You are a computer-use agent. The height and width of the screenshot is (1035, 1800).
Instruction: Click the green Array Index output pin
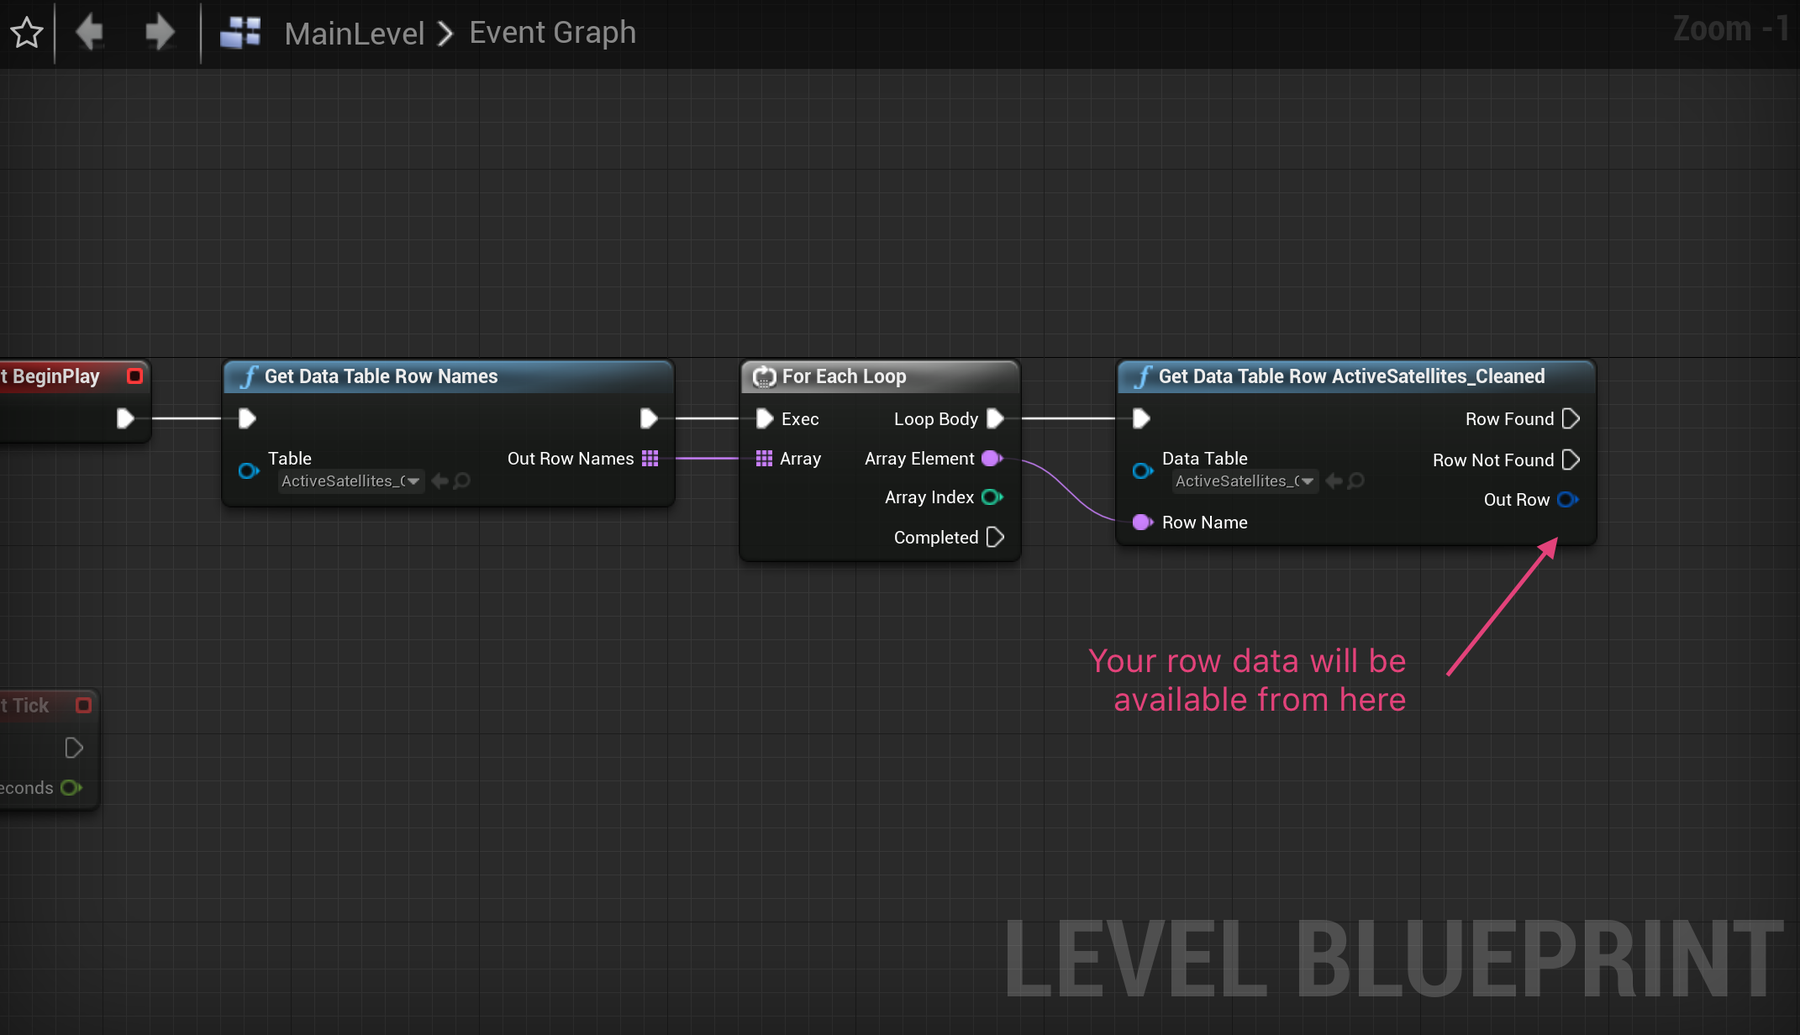coord(991,497)
